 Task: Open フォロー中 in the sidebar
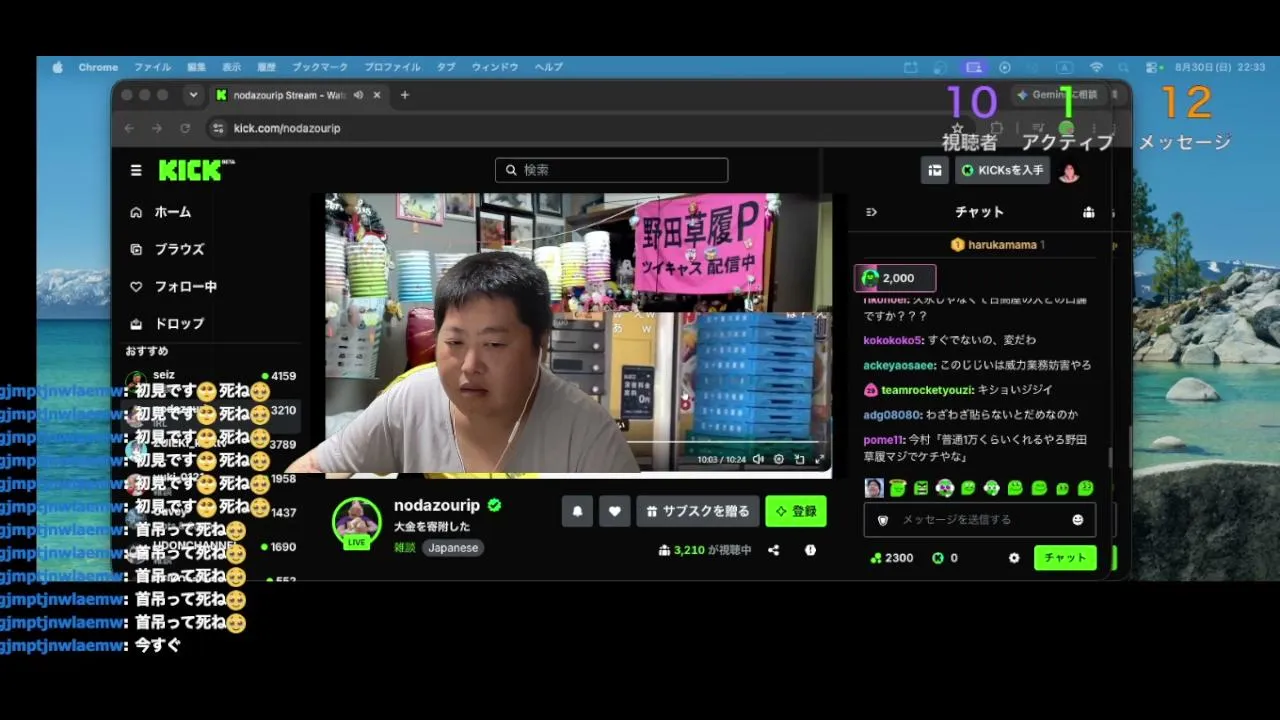click(173, 286)
